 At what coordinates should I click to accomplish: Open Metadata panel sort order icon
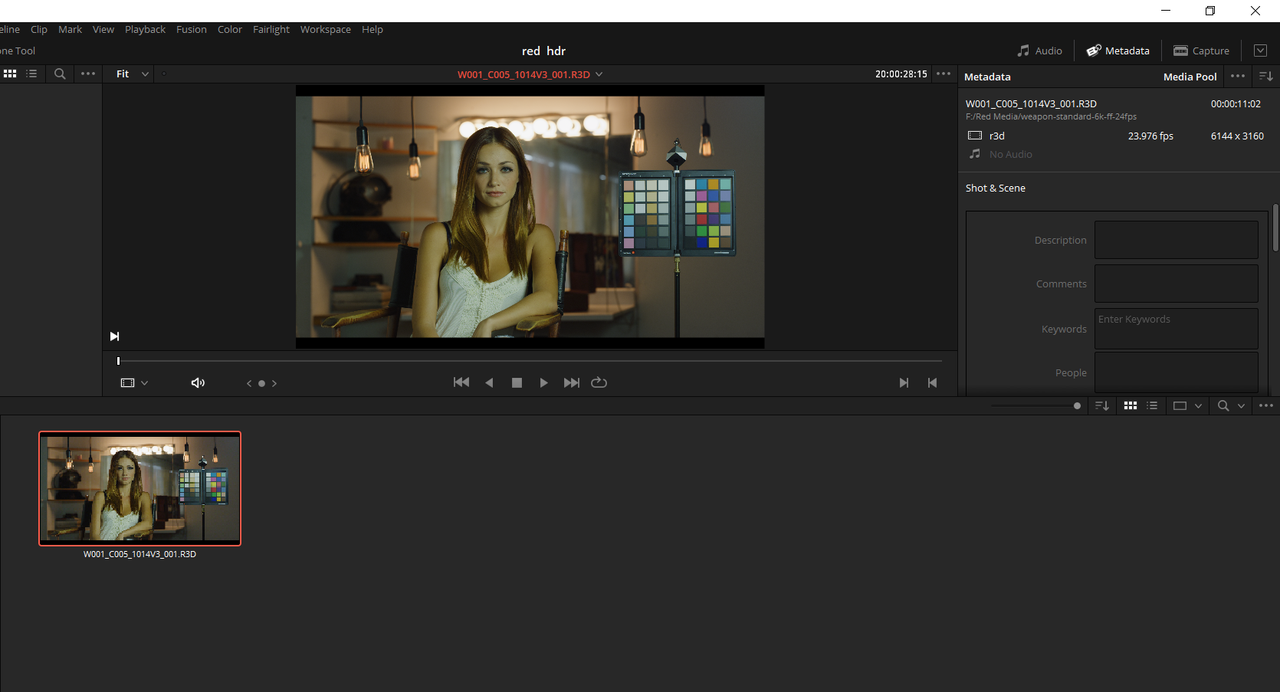tap(1266, 76)
